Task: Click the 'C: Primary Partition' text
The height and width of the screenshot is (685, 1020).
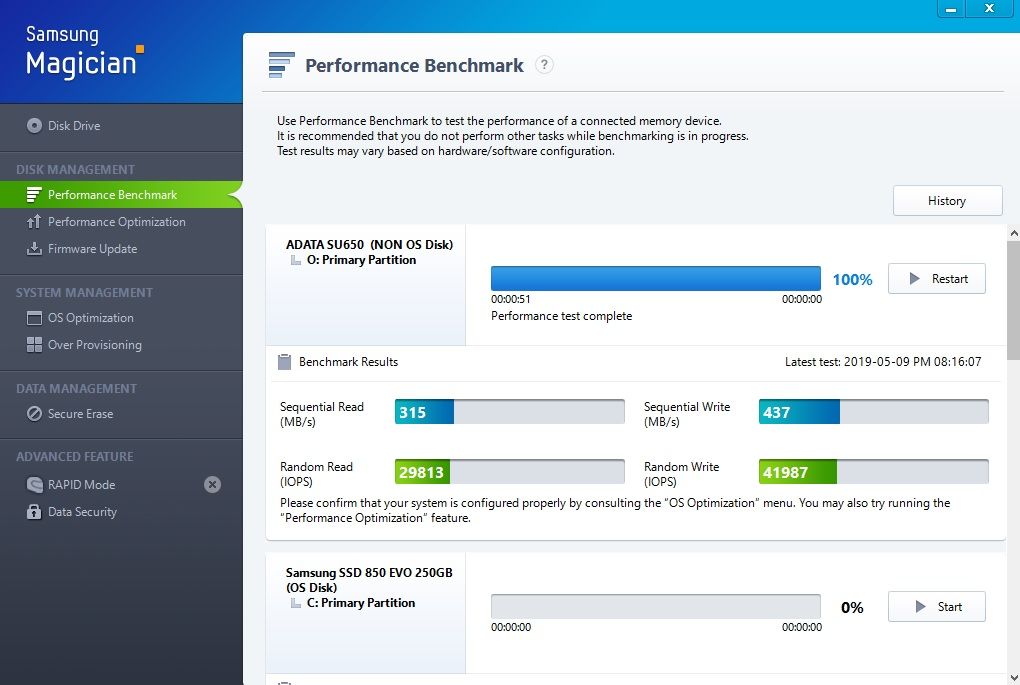Action: click(361, 603)
